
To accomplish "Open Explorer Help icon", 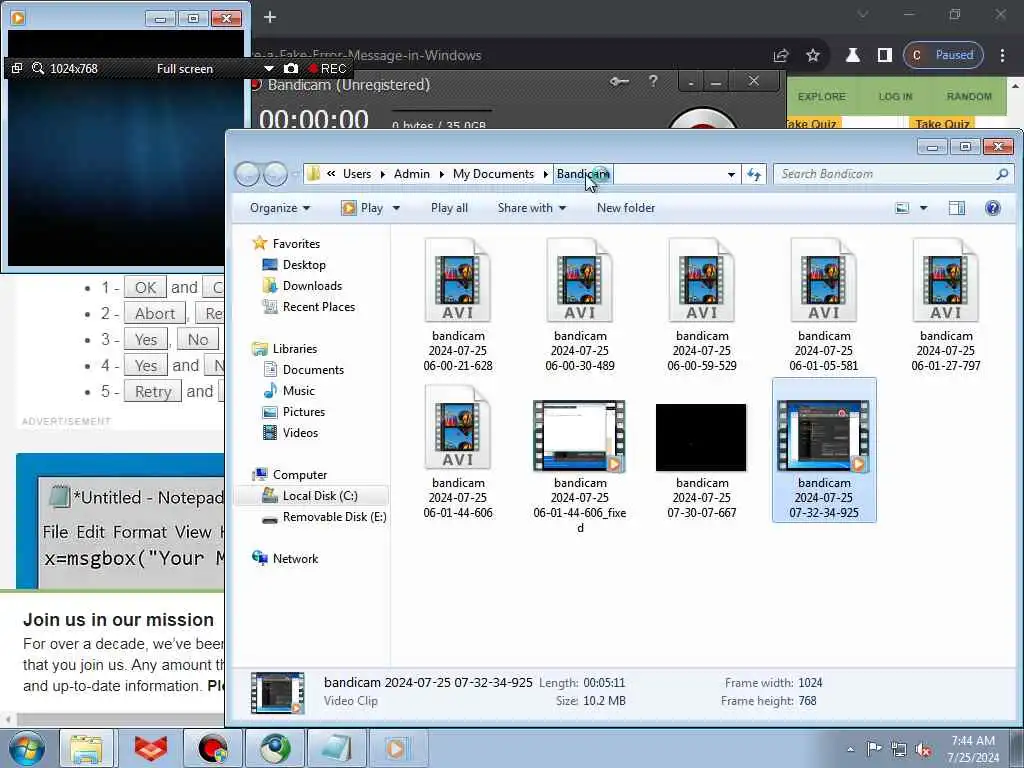I will point(993,208).
